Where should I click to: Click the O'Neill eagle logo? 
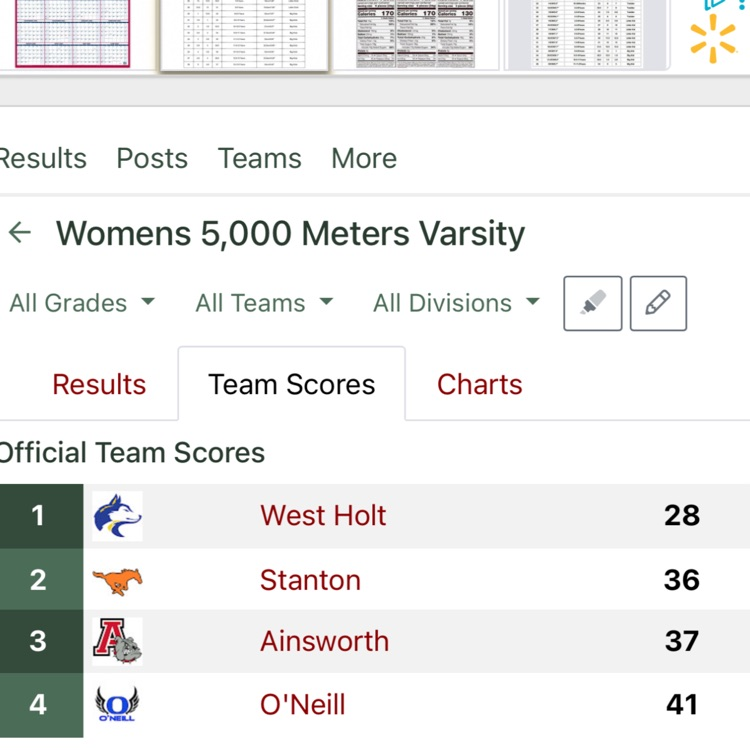coord(117,705)
